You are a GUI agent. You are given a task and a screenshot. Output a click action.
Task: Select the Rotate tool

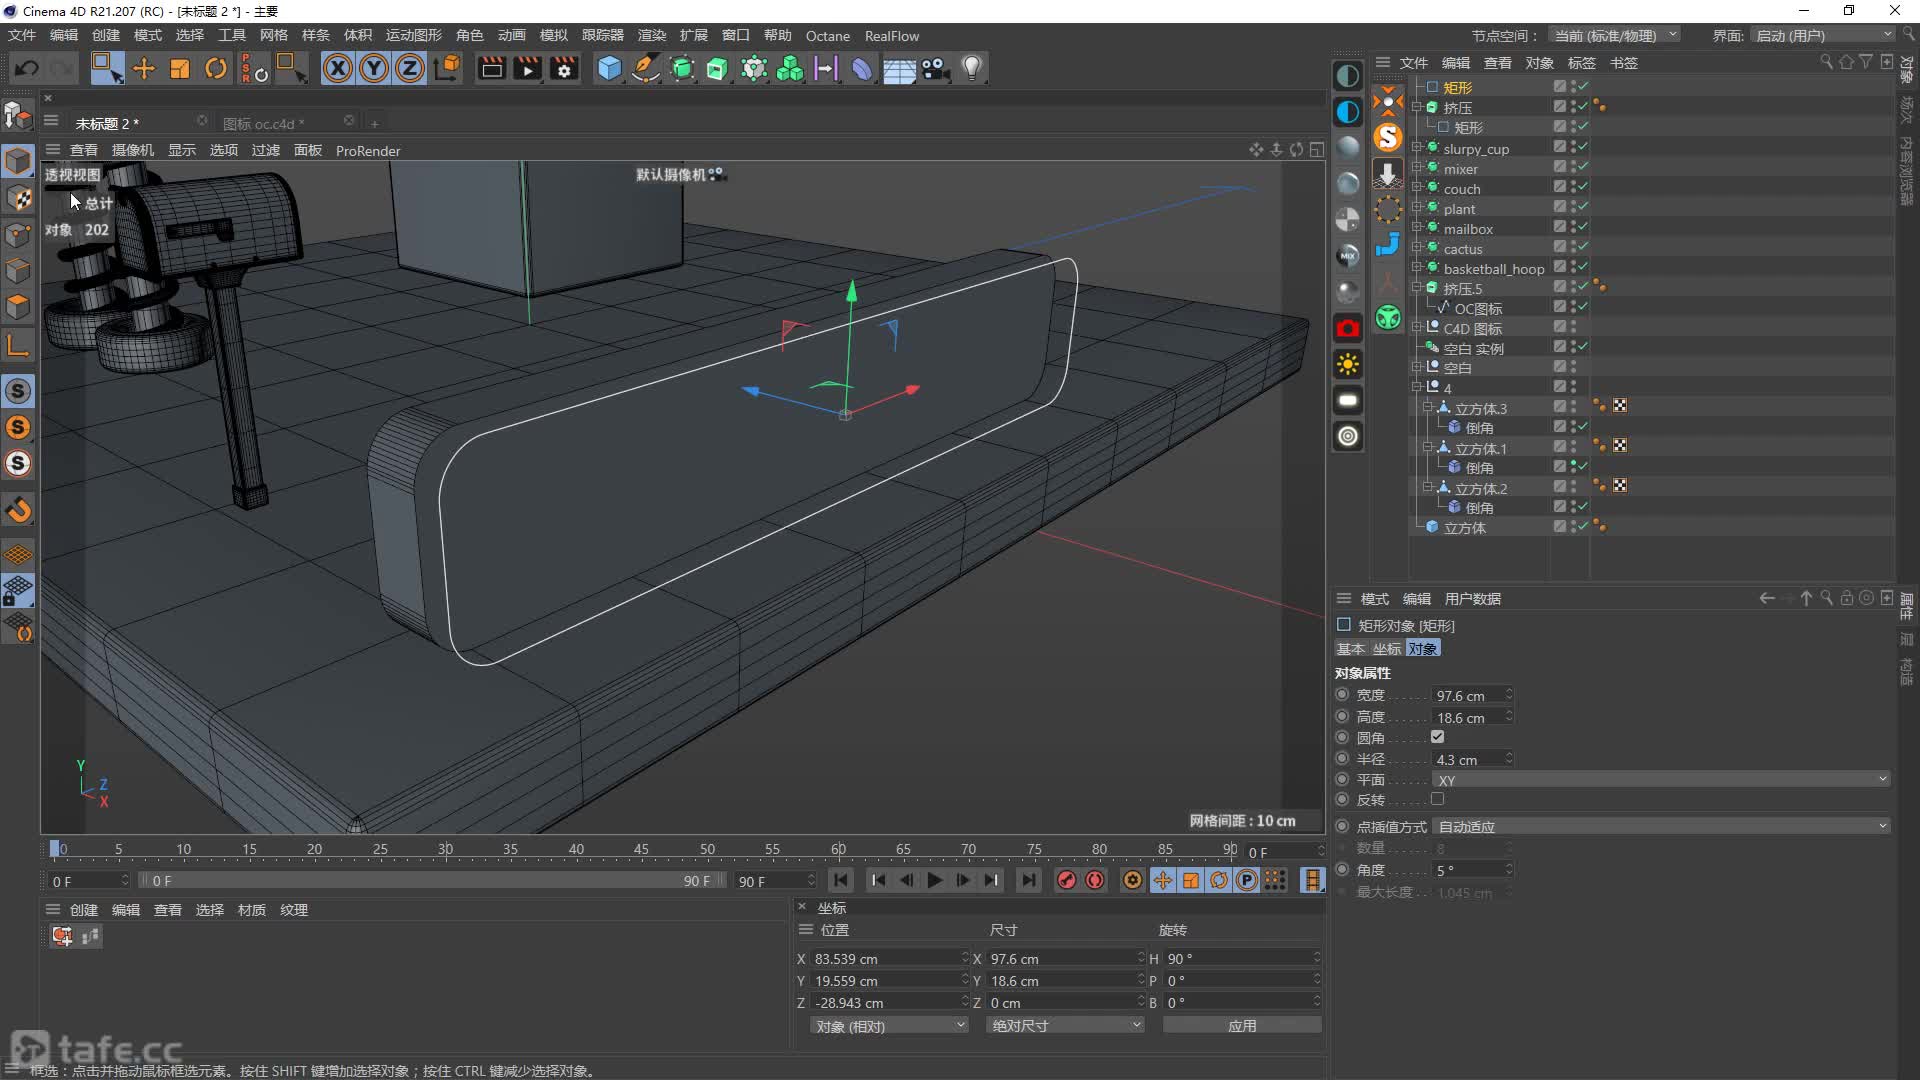216,68
